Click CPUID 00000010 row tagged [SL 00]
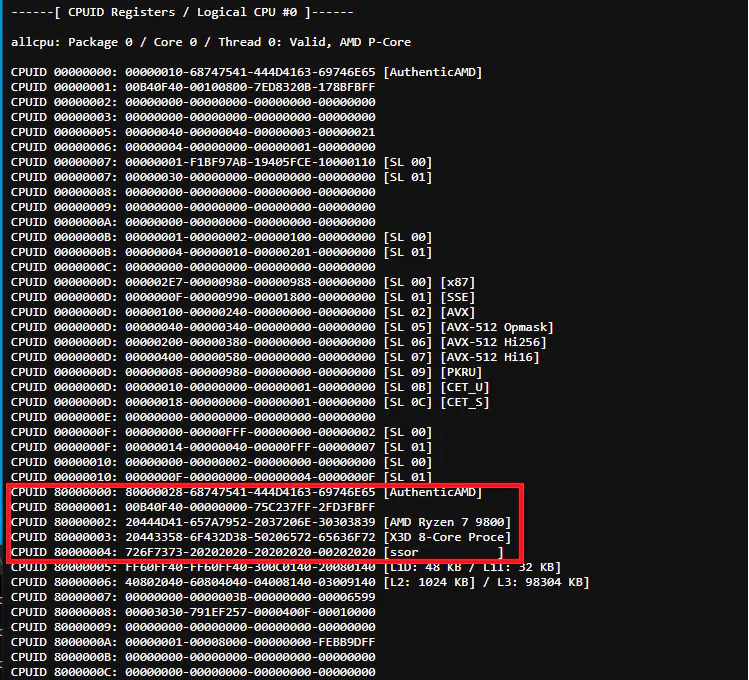The image size is (749, 680). [x=222, y=462]
